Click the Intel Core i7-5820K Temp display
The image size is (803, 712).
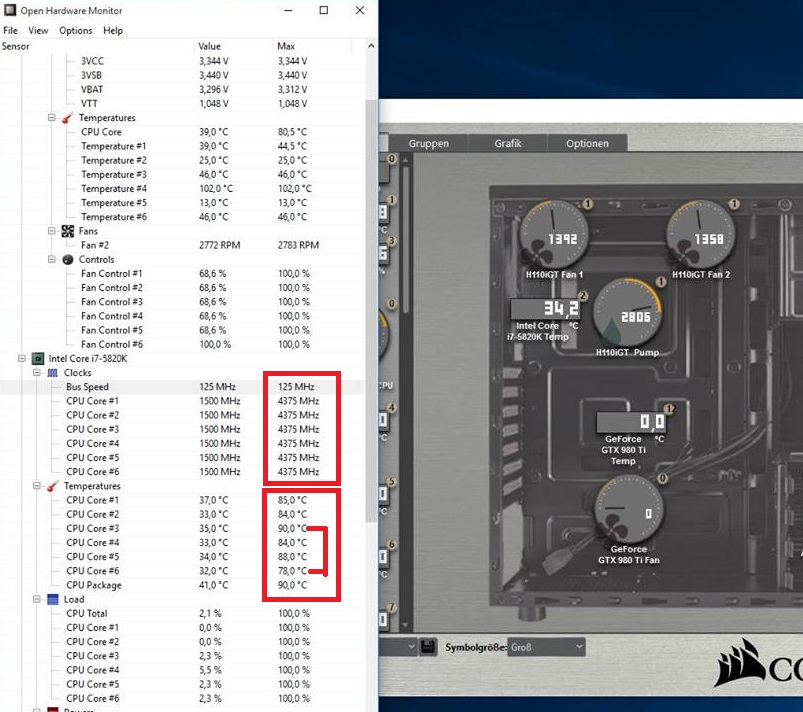(x=545, y=308)
